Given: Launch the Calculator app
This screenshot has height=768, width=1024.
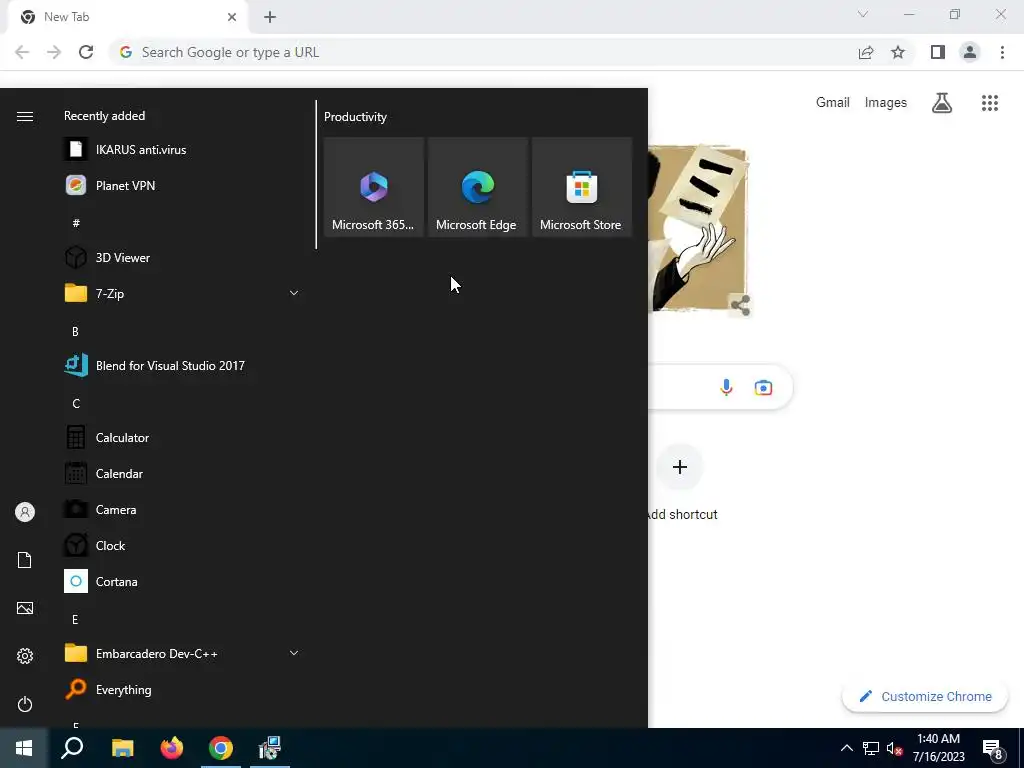Looking at the screenshot, I should pos(183,438).
